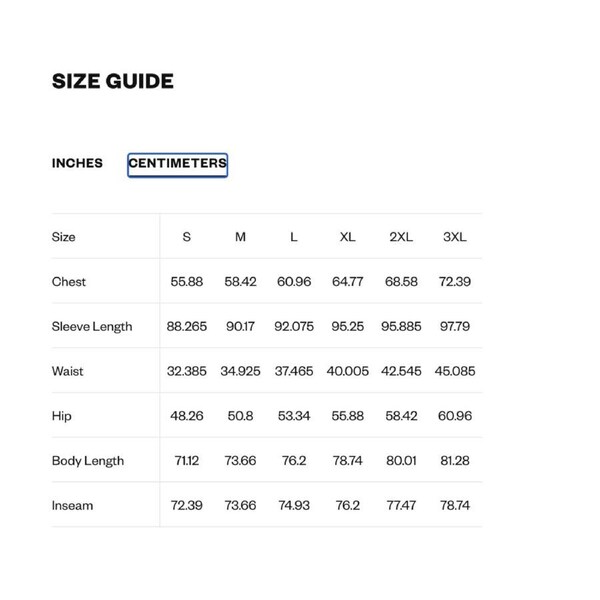Switch to the INCHES tab
The height and width of the screenshot is (600, 600).
tap(77, 163)
